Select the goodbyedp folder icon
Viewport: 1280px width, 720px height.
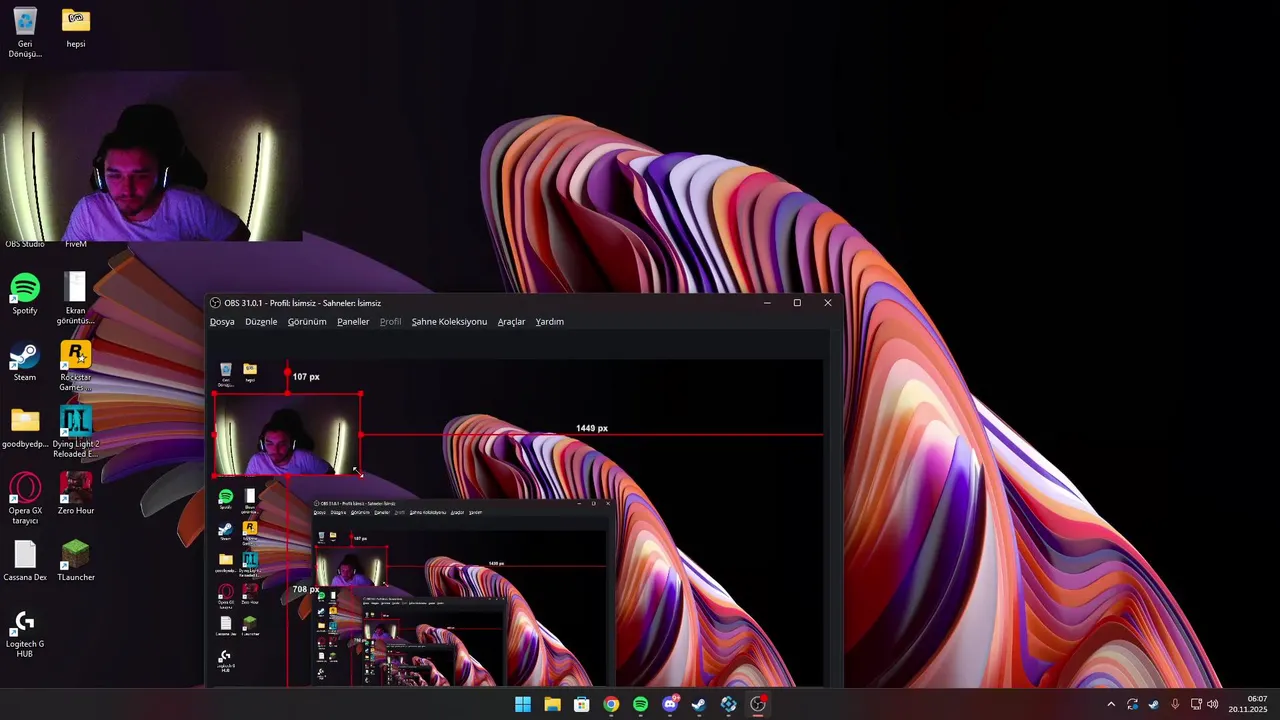(x=25, y=428)
